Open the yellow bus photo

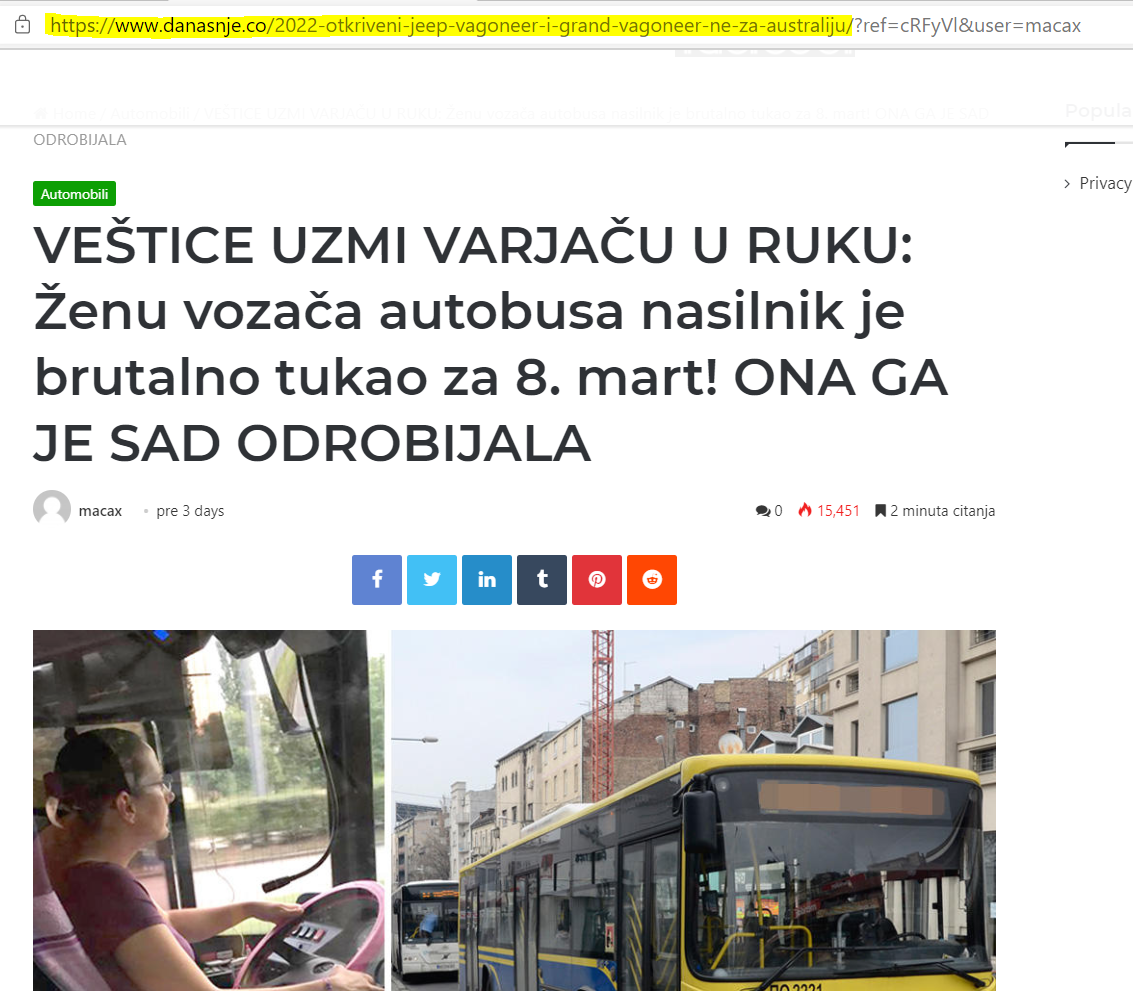click(694, 810)
